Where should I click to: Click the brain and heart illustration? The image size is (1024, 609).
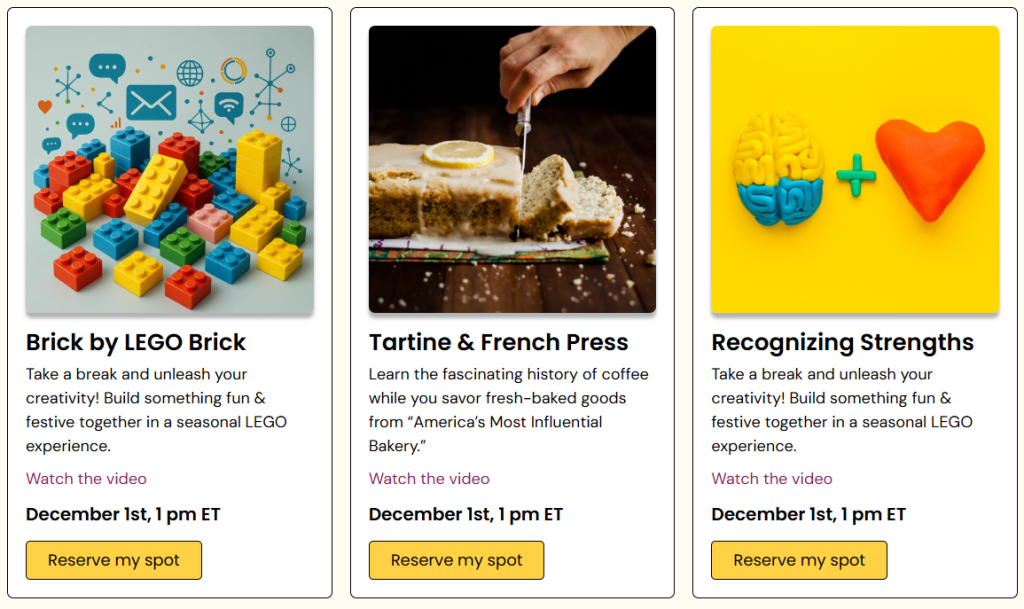pyautogui.click(x=854, y=169)
